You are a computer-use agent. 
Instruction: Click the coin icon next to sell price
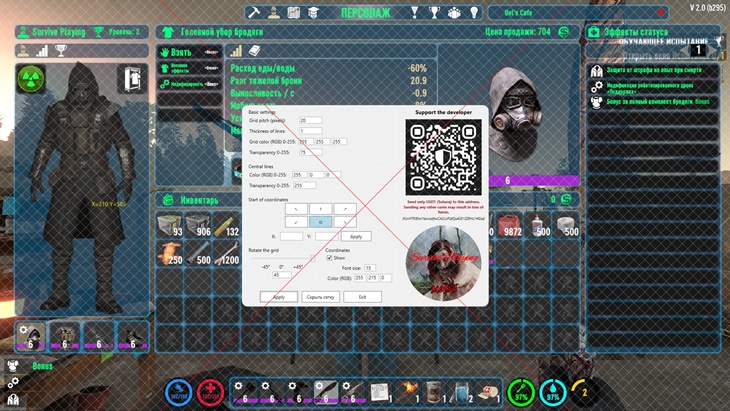(x=564, y=32)
